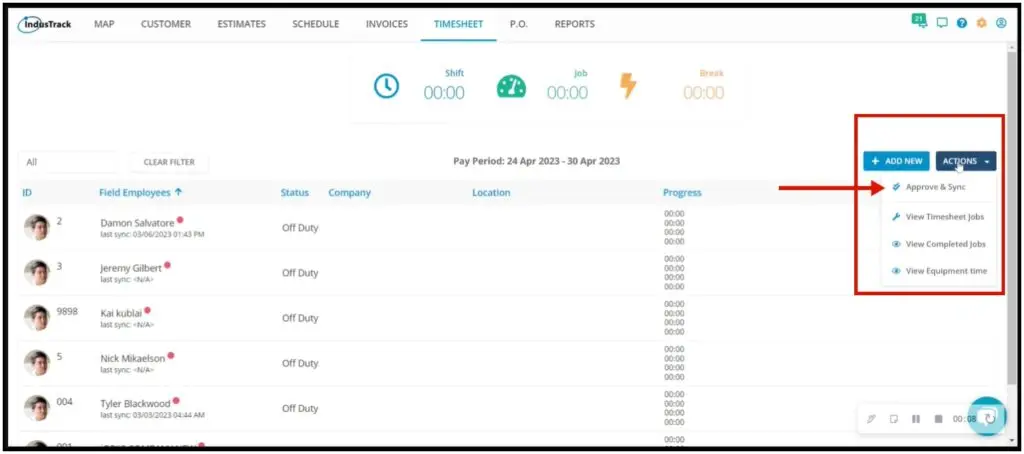The width and height of the screenshot is (1024, 454).
Task: Click red status dot beside Jeremy Gilbert
Action: (168, 265)
